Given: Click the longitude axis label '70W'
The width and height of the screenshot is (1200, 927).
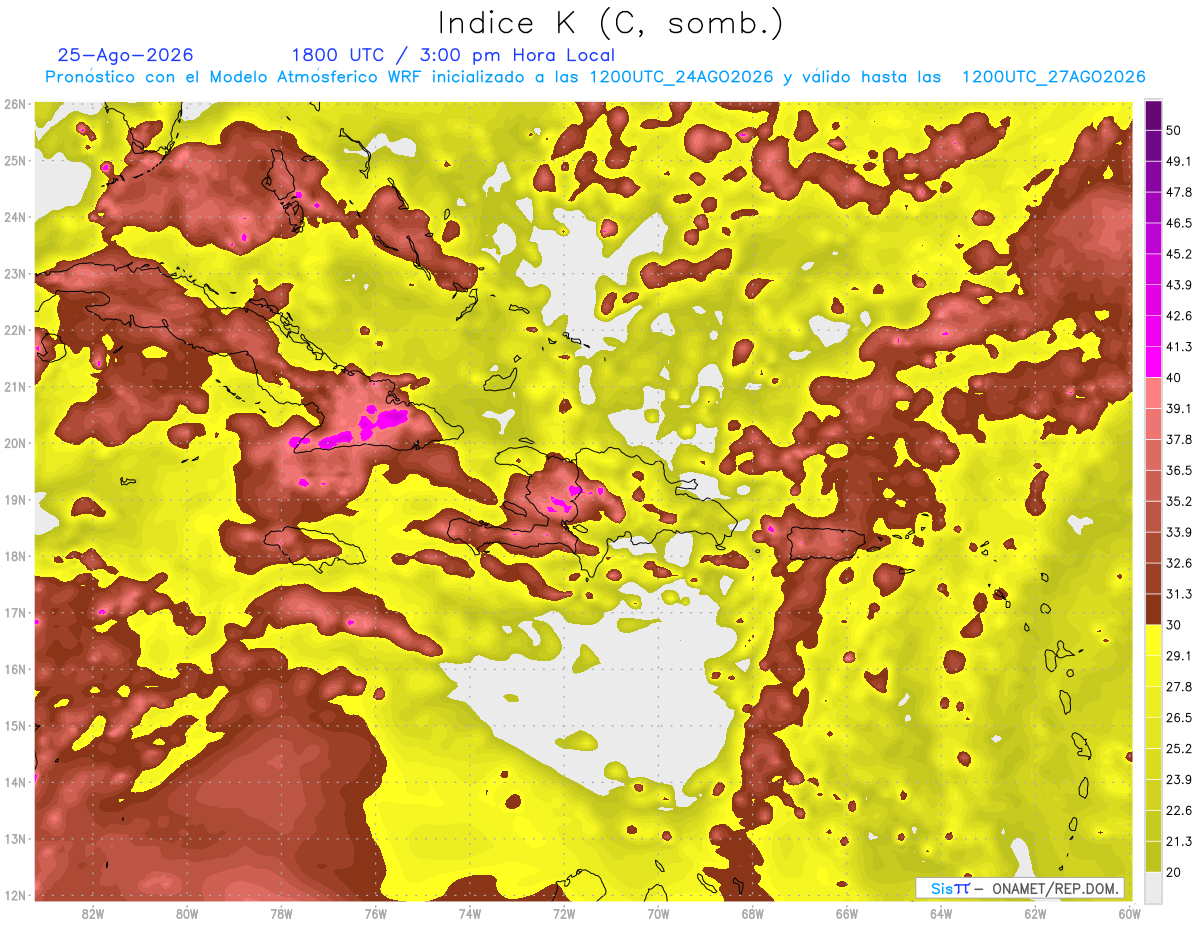Looking at the screenshot, I should click(658, 914).
